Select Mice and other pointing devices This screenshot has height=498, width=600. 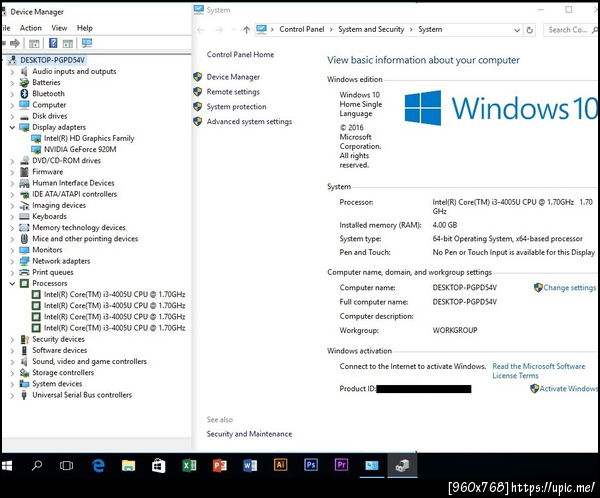(85, 239)
